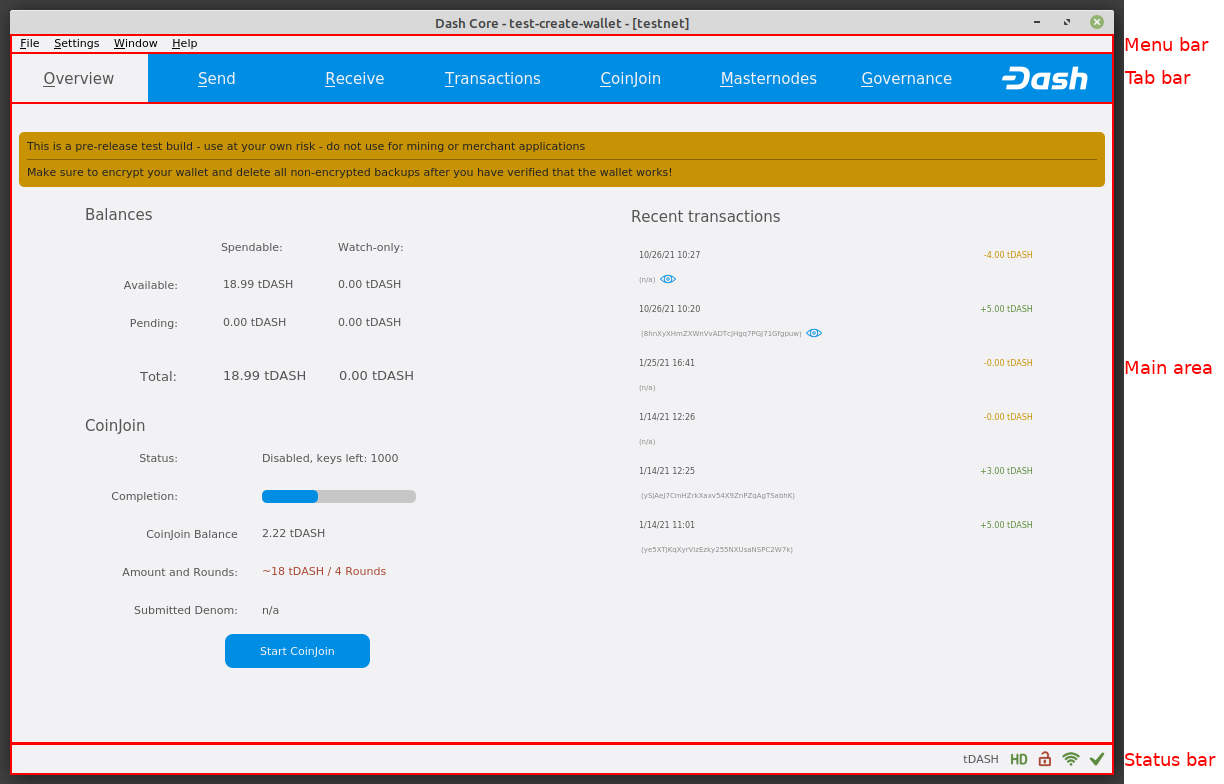Open the Settings menu
The image size is (1224, 784).
(76, 43)
